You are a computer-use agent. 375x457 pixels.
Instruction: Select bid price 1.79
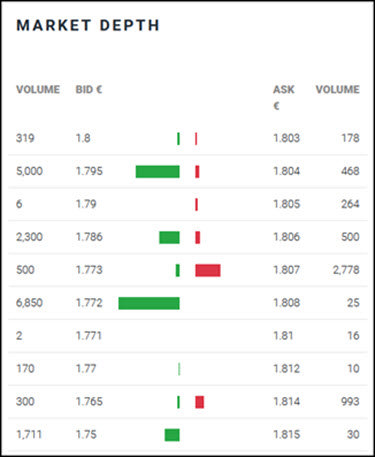86,204
